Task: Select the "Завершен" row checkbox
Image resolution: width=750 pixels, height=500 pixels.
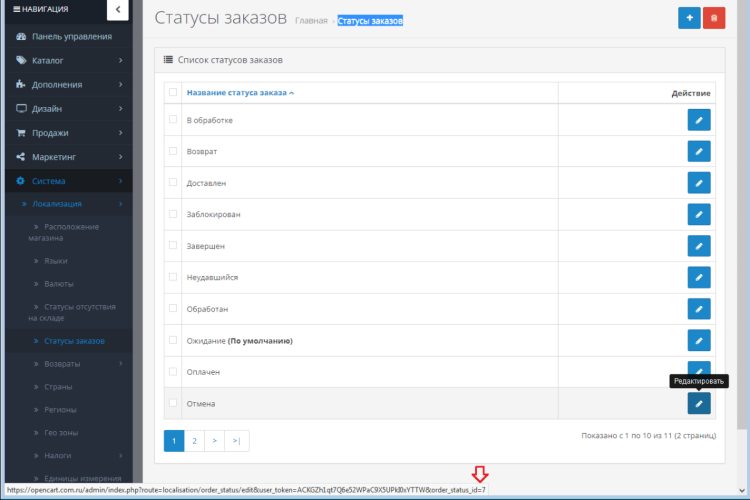Action: (173, 245)
